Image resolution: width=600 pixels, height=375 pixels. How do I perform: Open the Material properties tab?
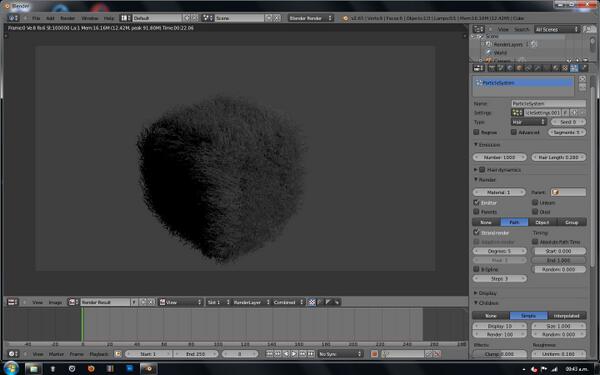556,68
